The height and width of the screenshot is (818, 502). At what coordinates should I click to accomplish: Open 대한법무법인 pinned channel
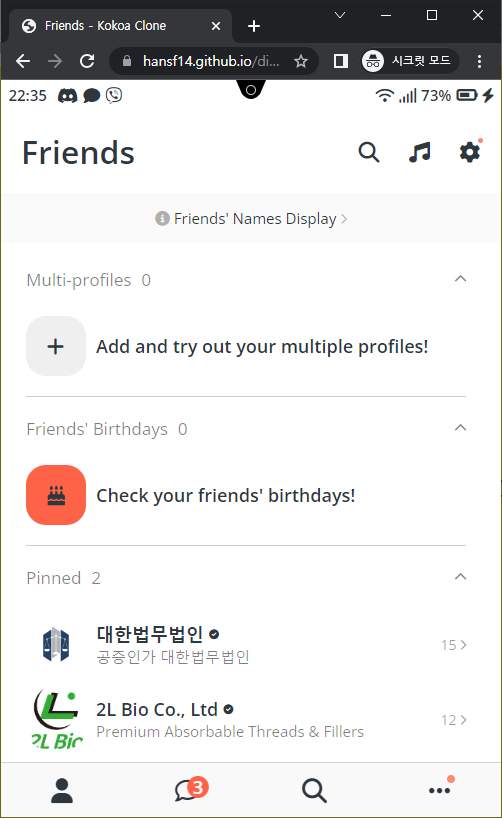point(246,645)
